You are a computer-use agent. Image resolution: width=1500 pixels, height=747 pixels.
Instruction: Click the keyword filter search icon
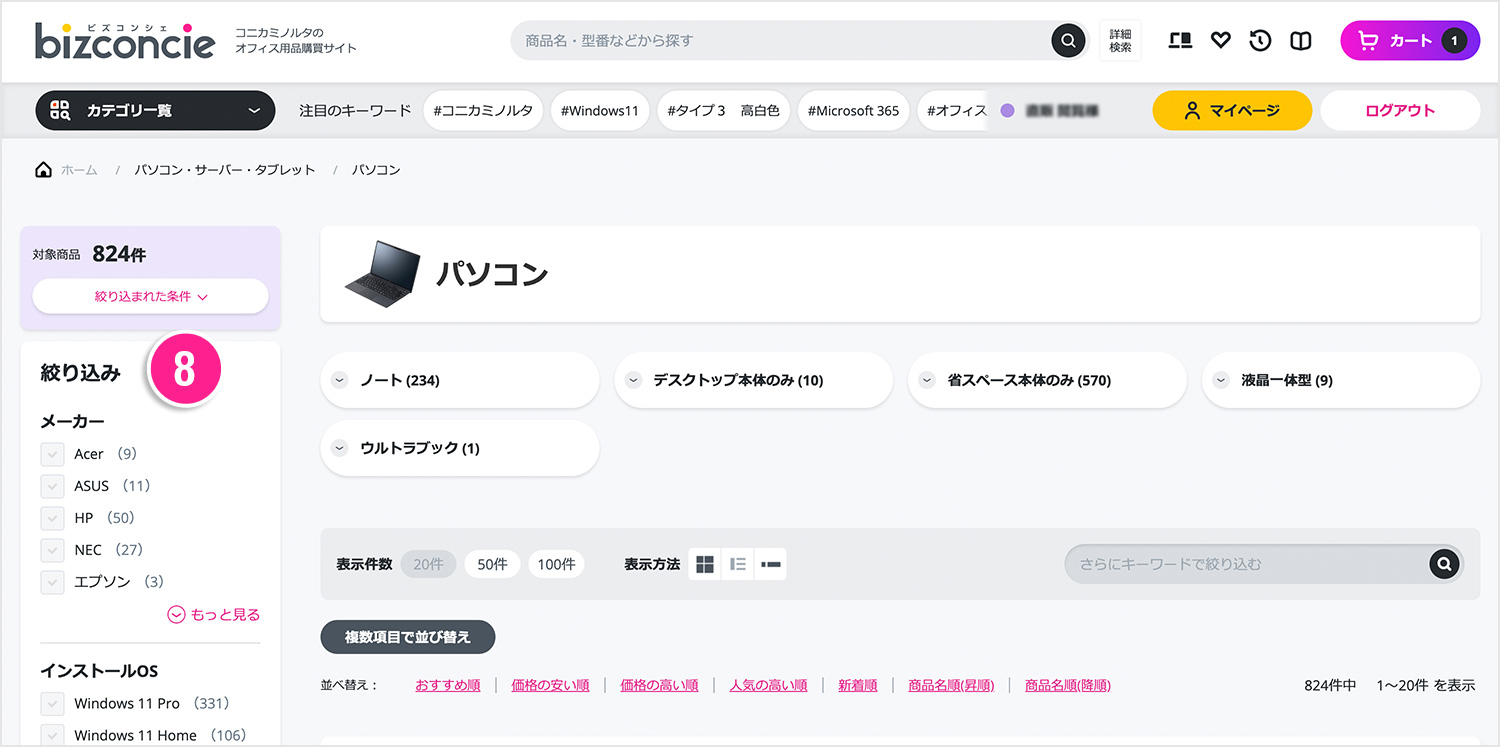point(1443,564)
